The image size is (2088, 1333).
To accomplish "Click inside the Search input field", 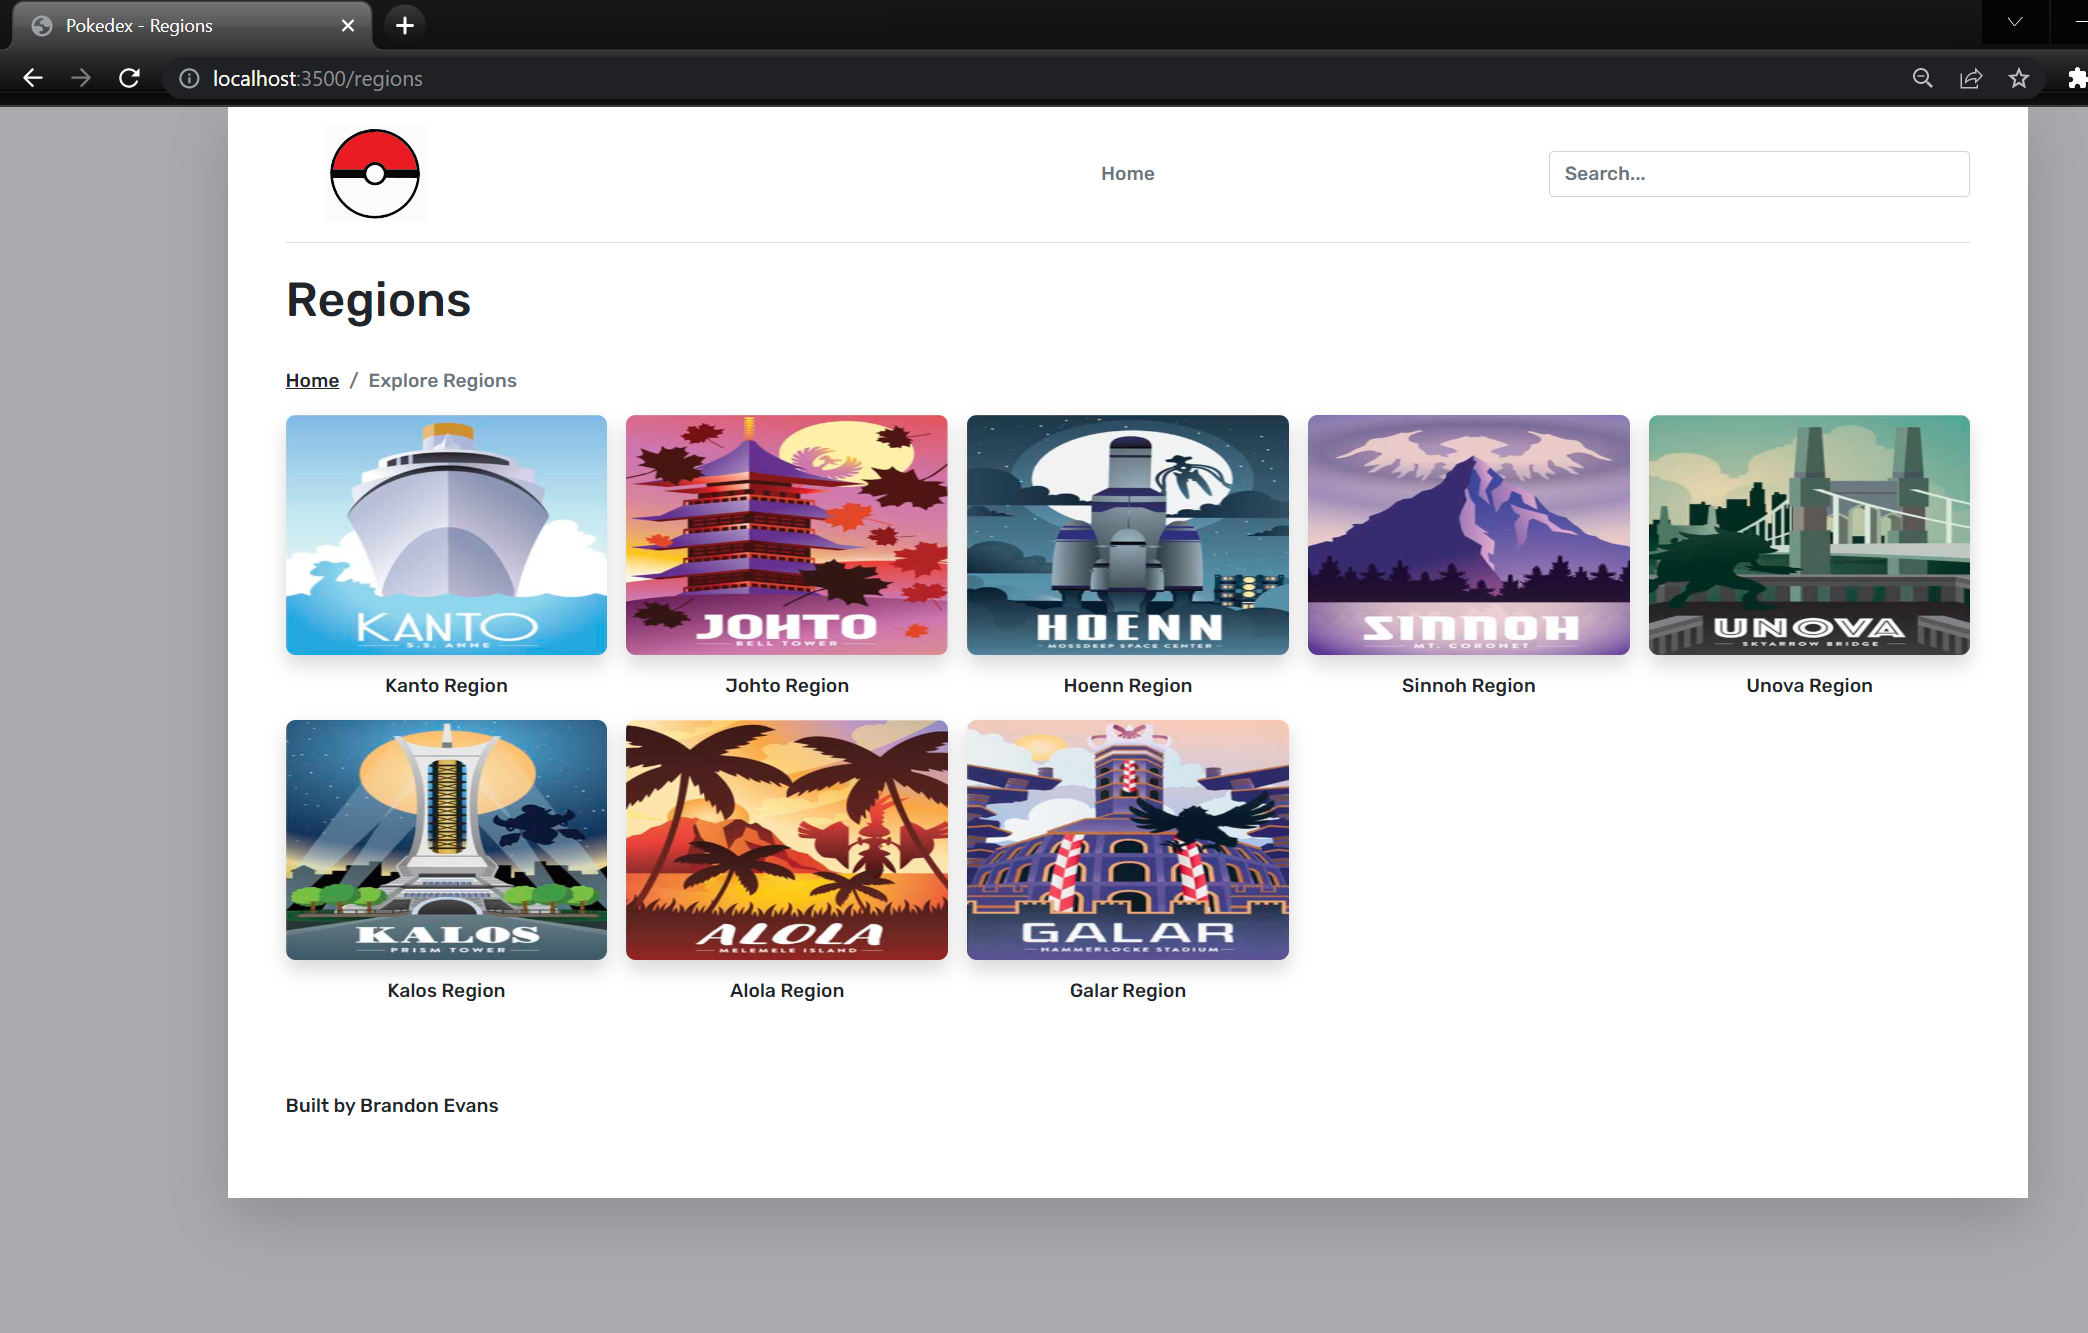I will 1759,173.
